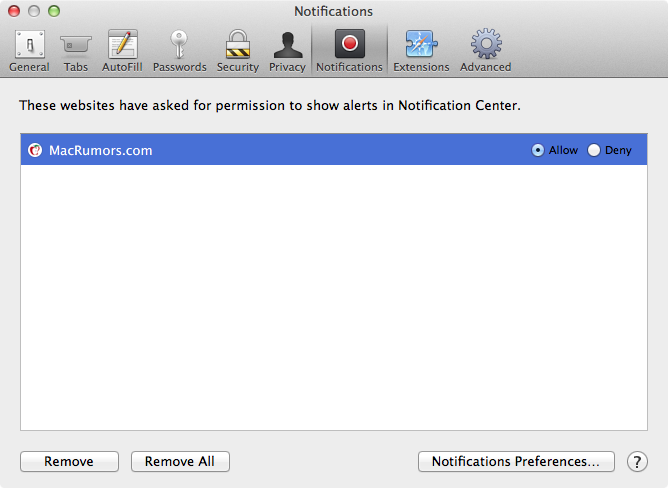
Task: Open the General preferences switch icon
Action: coord(29,44)
